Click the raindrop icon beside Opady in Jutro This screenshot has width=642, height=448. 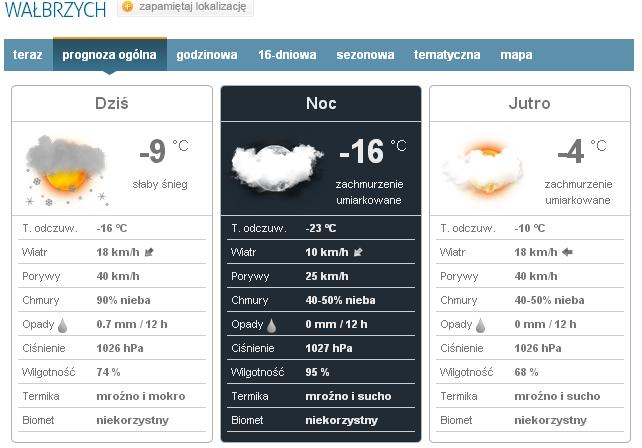click(480, 325)
